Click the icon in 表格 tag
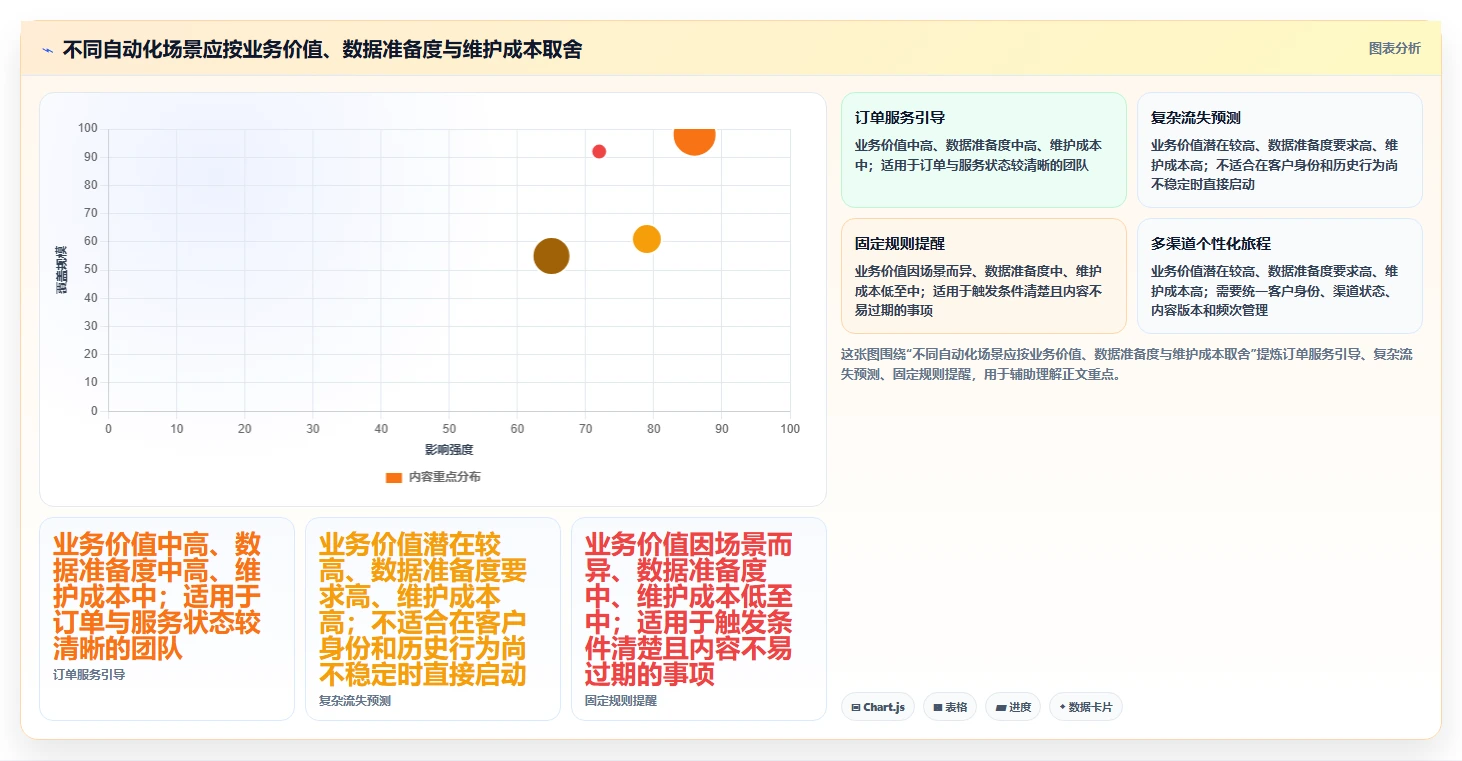The width and height of the screenshot is (1462, 761). (938, 708)
